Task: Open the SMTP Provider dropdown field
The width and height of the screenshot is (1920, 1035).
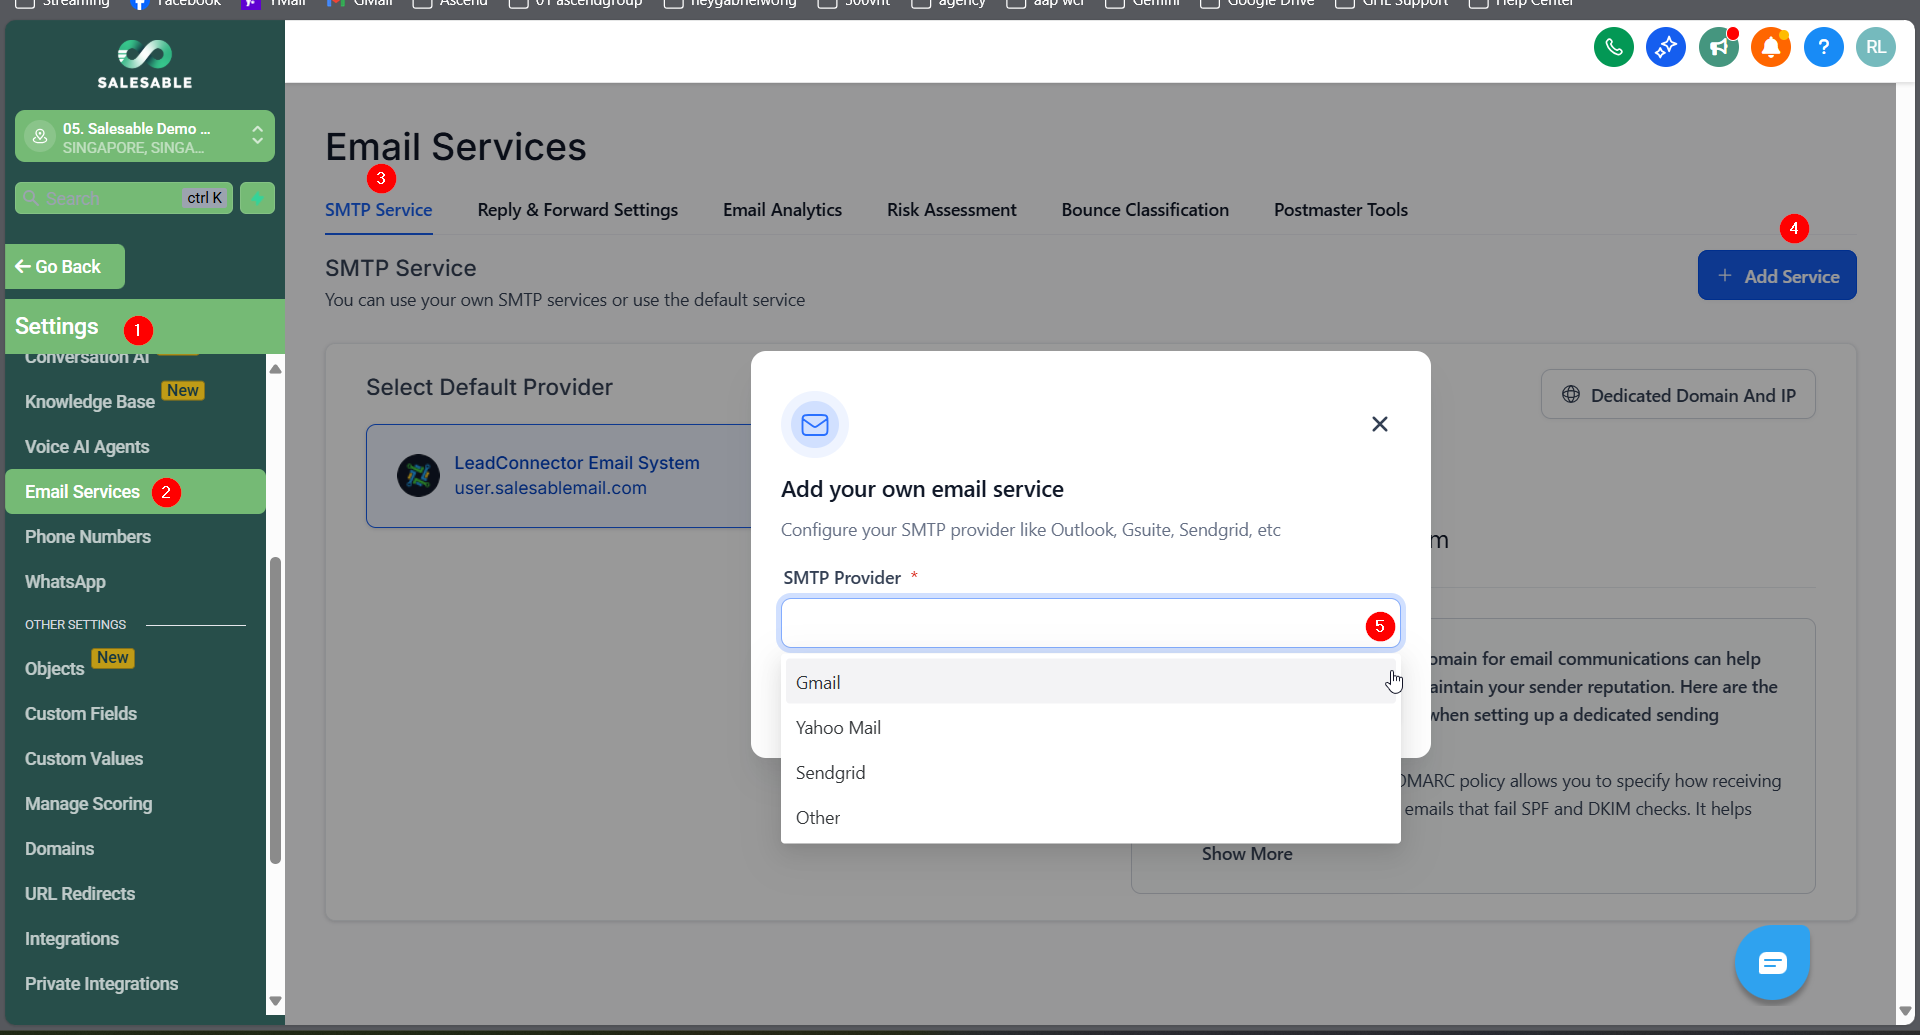Action: tap(1090, 624)
